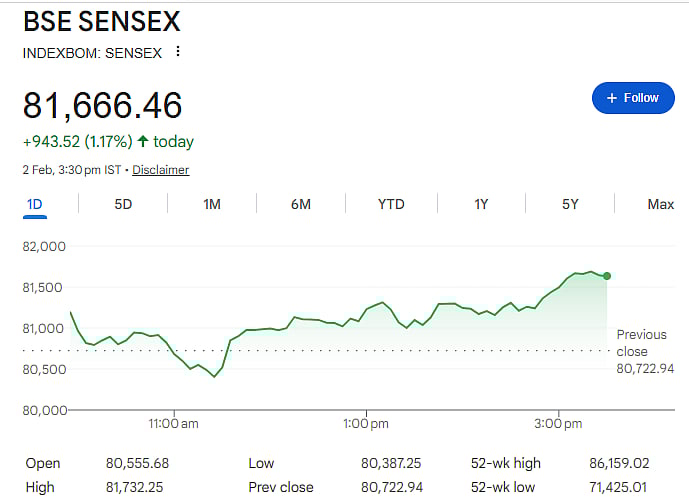Switch to the 5Y chart tab
The image size is (689, 502).
pyautogui.click(x=570, y=204)
